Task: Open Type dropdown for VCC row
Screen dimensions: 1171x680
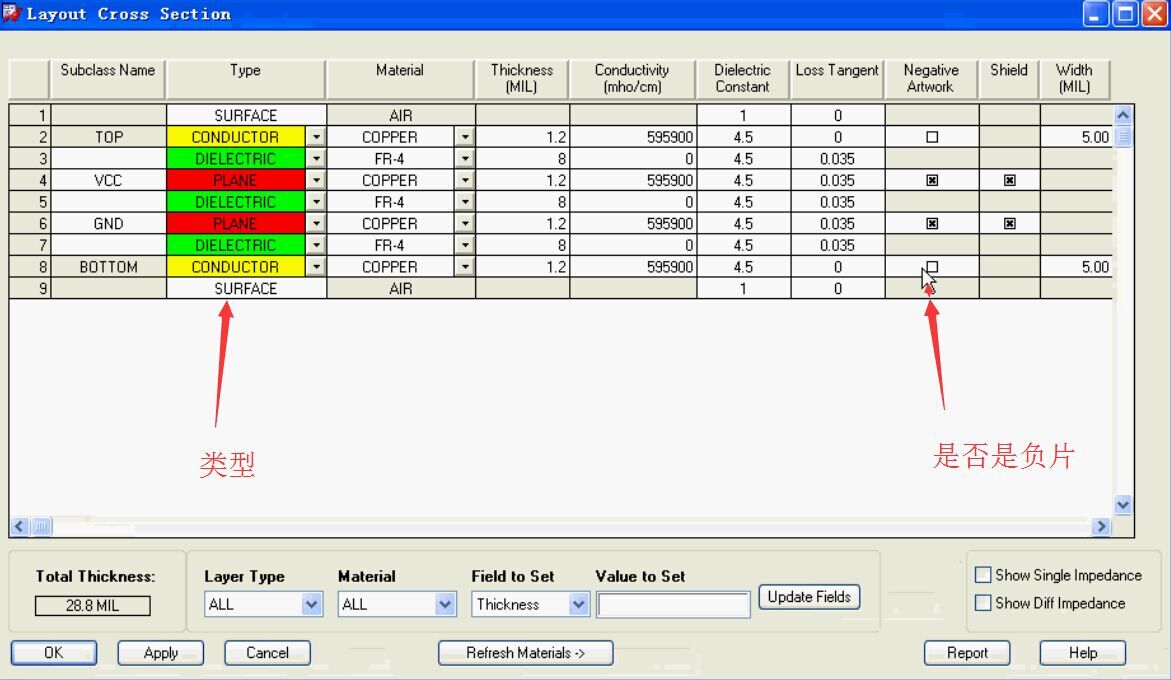Action: [x=316, y=181]
